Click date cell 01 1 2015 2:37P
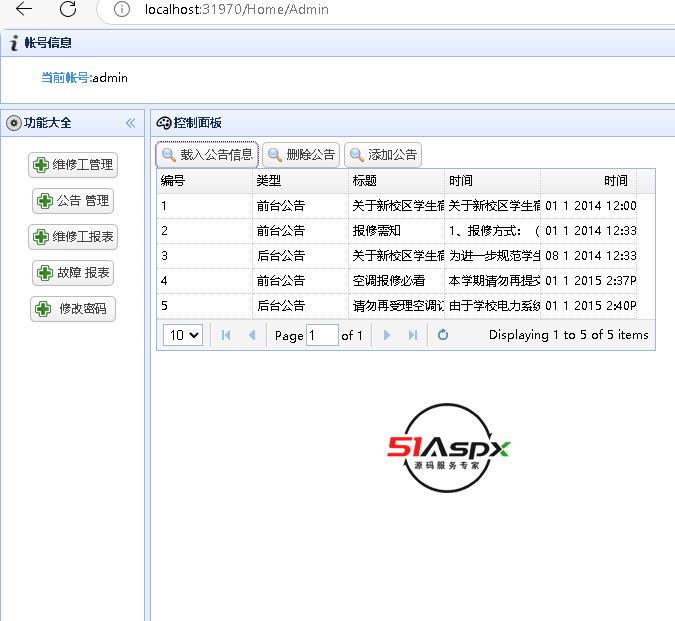The image size is (675, 621). pos(588,281)
